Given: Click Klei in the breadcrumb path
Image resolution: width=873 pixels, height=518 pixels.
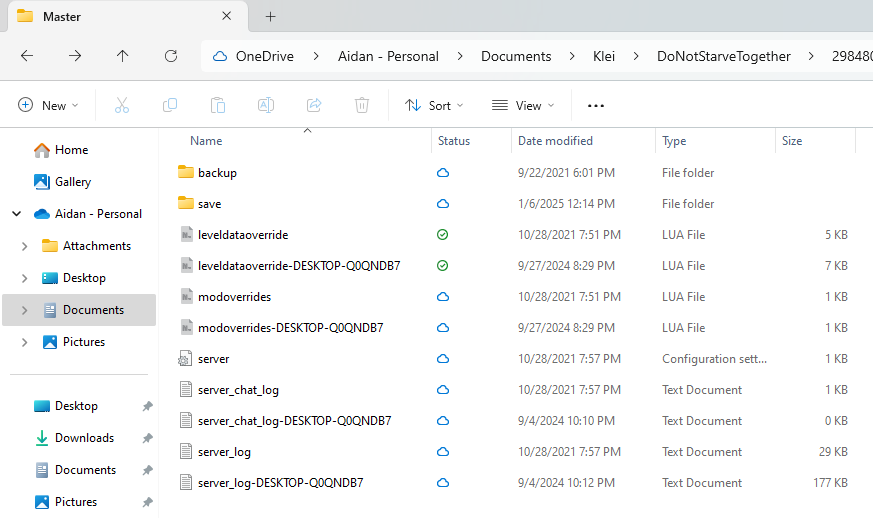Looking at the screenshot, I should 604,56.
